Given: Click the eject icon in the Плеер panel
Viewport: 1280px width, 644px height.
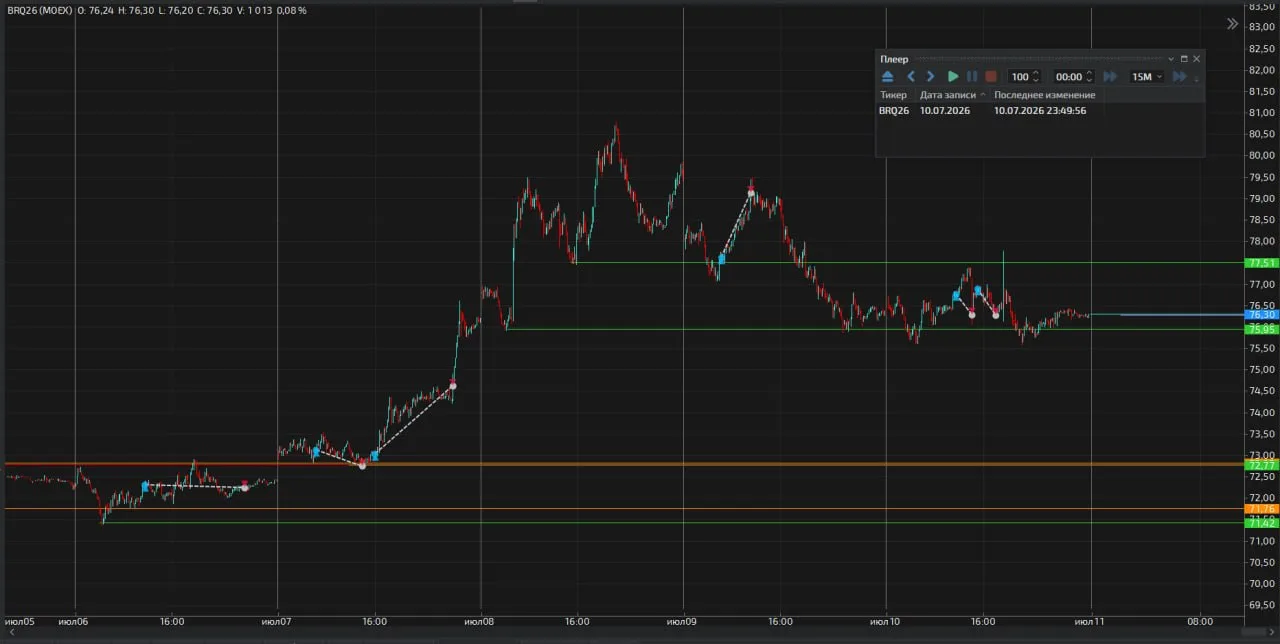Looking at the screenshot, I should [888, 76].
